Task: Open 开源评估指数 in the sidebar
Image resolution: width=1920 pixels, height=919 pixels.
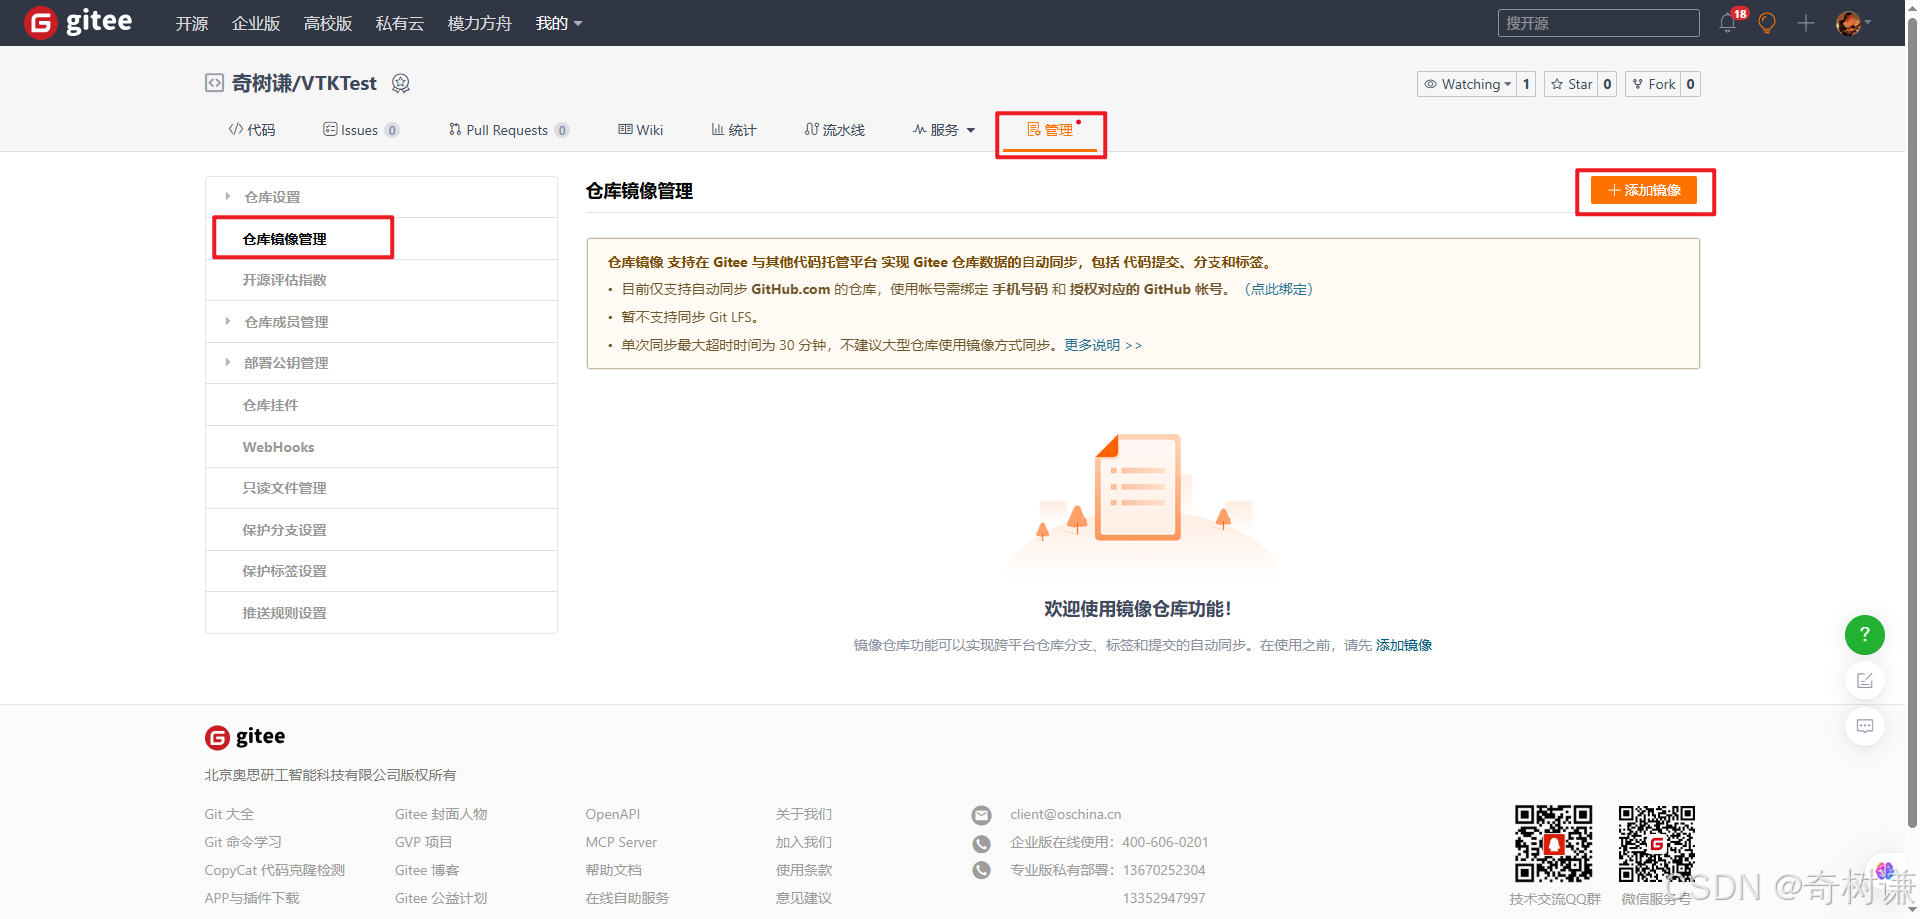Action: click(x=381, y=280)
